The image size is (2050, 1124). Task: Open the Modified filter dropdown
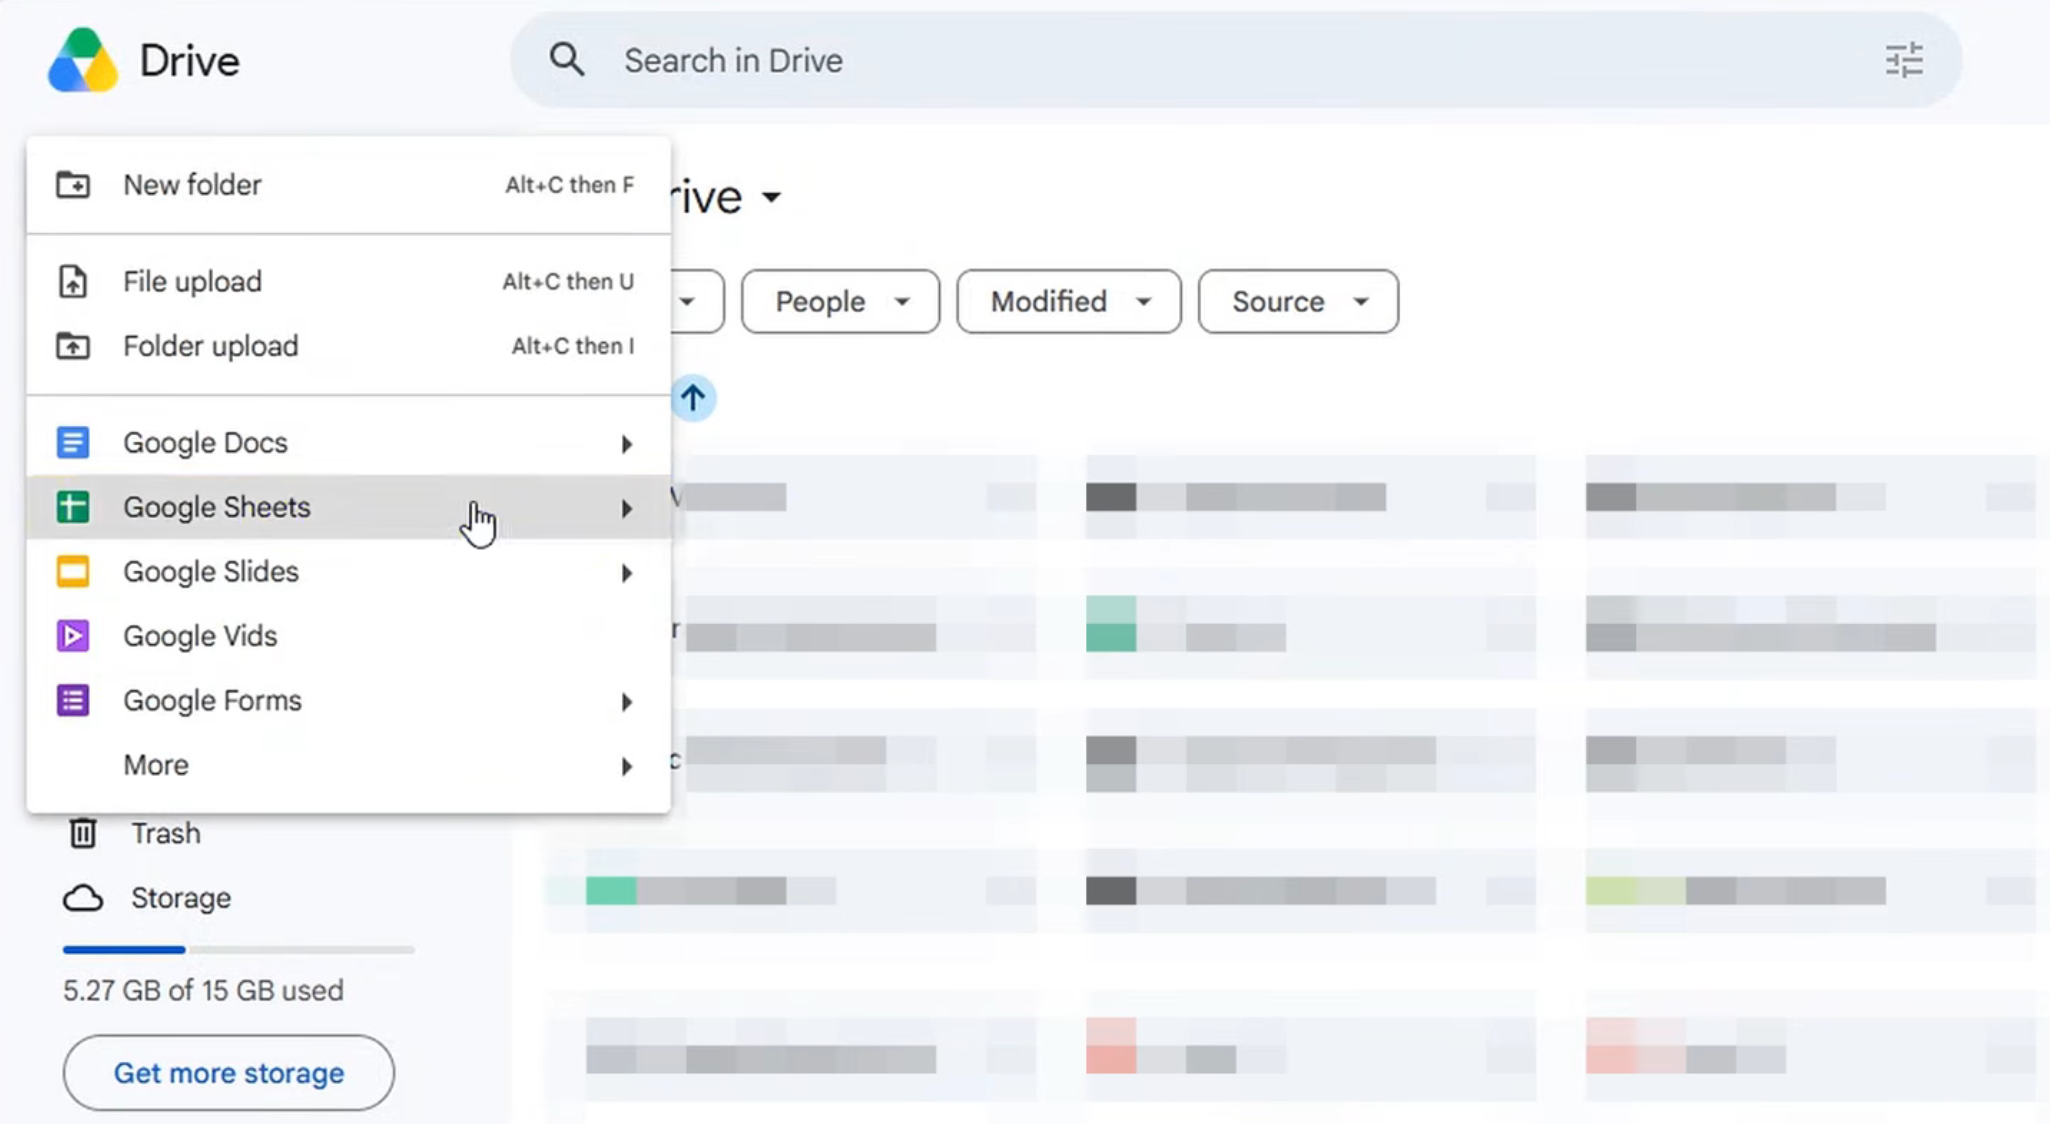click(1068, 301)
